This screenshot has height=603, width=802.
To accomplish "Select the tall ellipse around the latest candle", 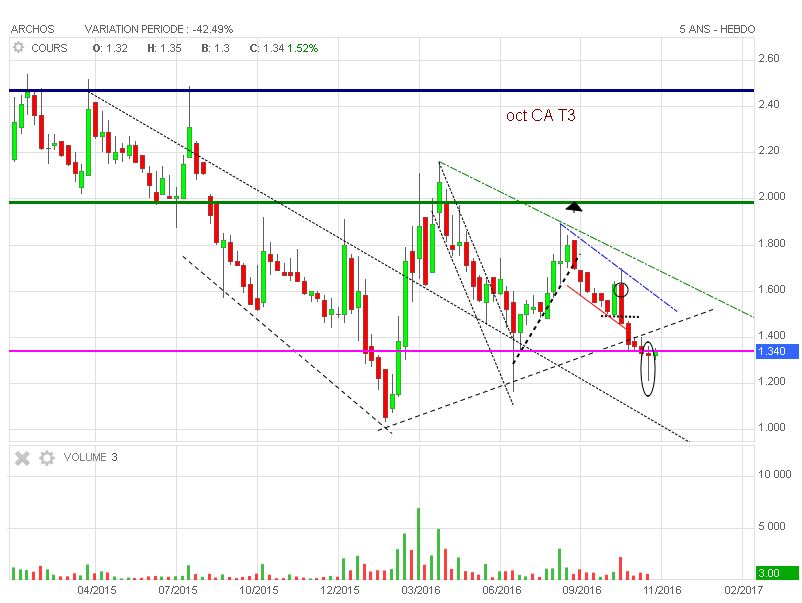I will coord(648,368).
